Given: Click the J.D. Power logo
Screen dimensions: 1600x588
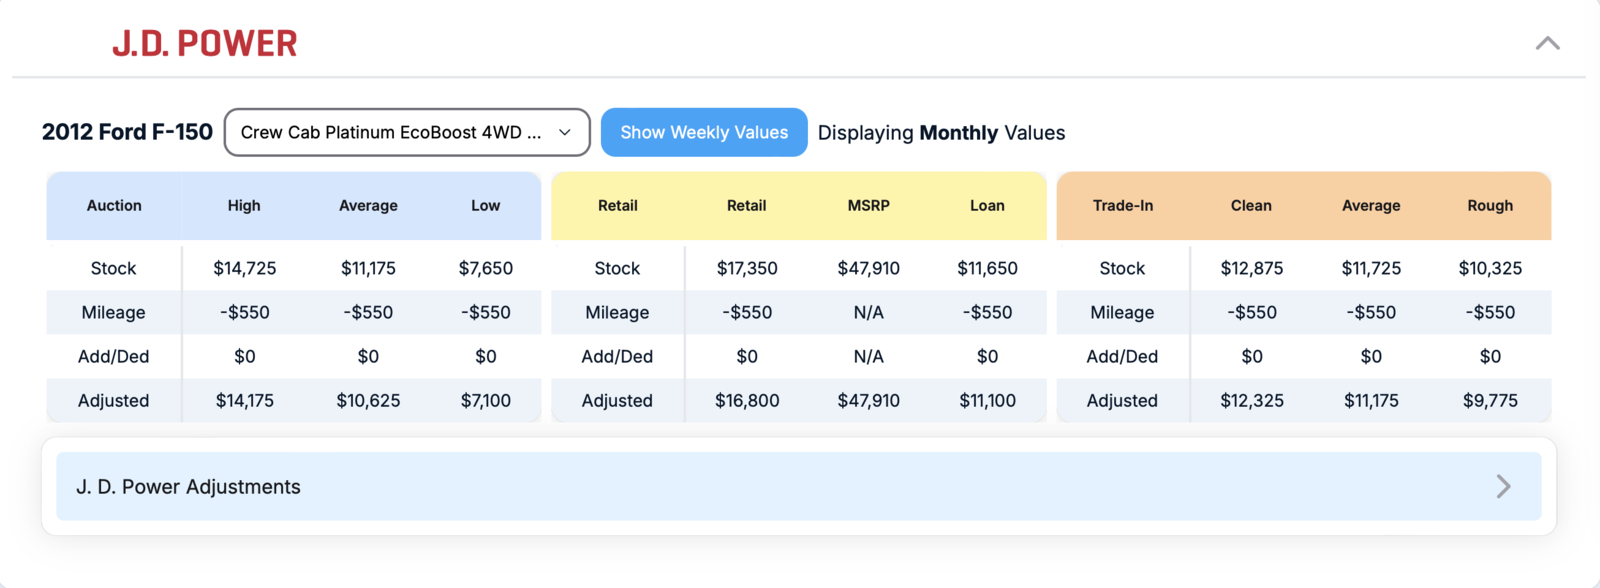Looking at the screenshot, I should point(204,44).
